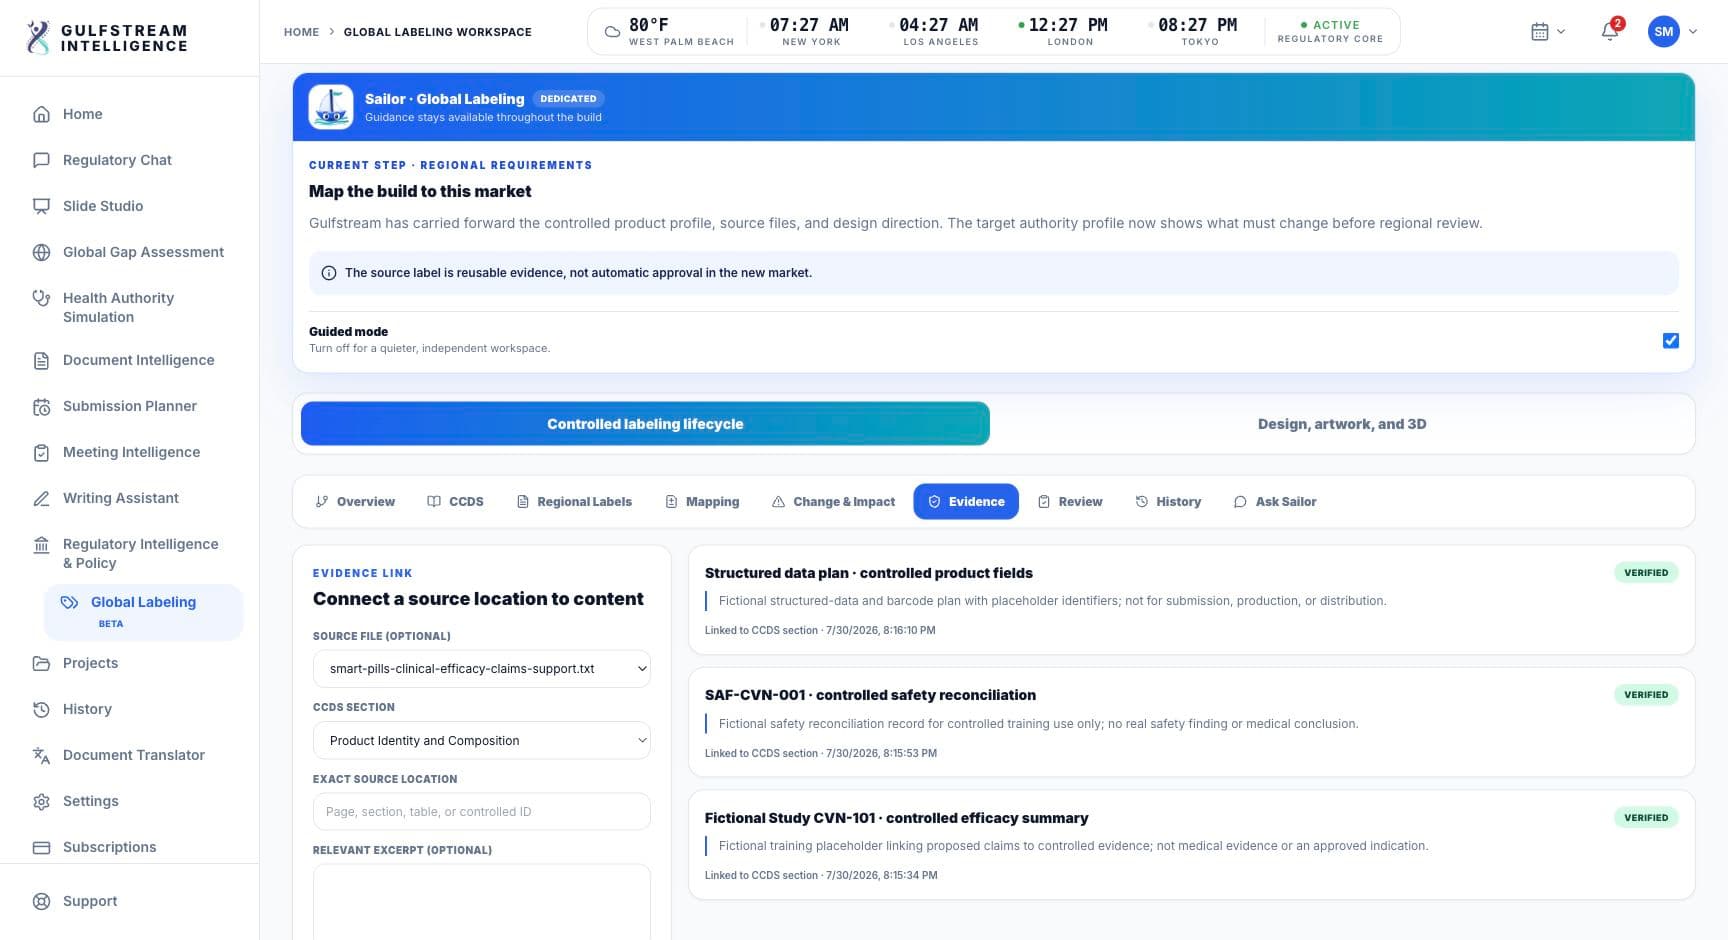Open Document Translator from the sidebar
1728x940 pixels.
point(134,755)
